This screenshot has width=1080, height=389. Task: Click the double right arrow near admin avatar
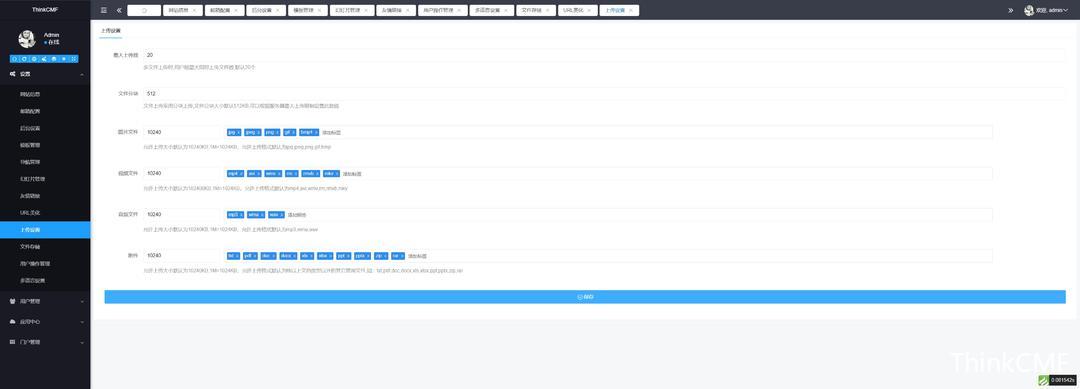point(1010,10)
